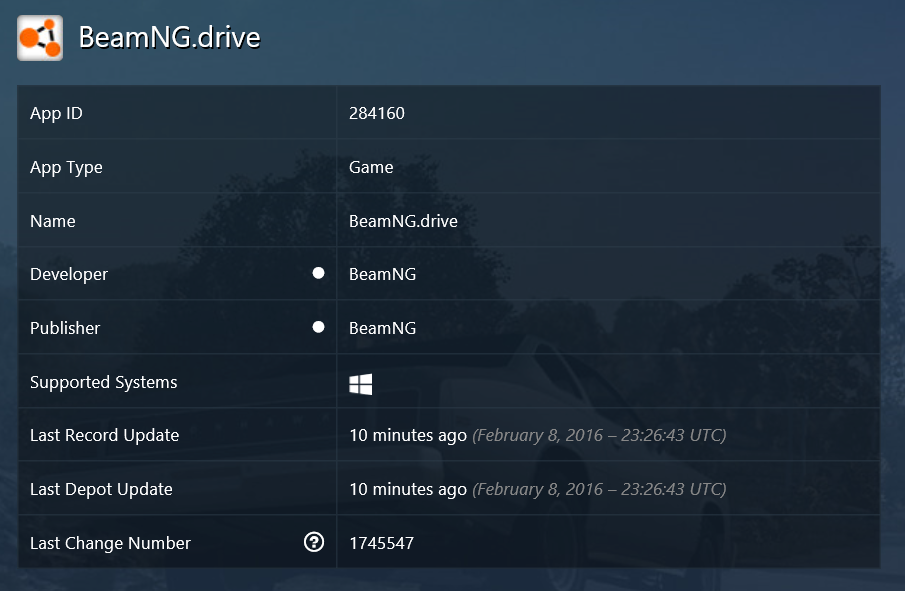The image size is (905, 591).
Task: Click the white dot beside Publisher
Action: (318, 327)
